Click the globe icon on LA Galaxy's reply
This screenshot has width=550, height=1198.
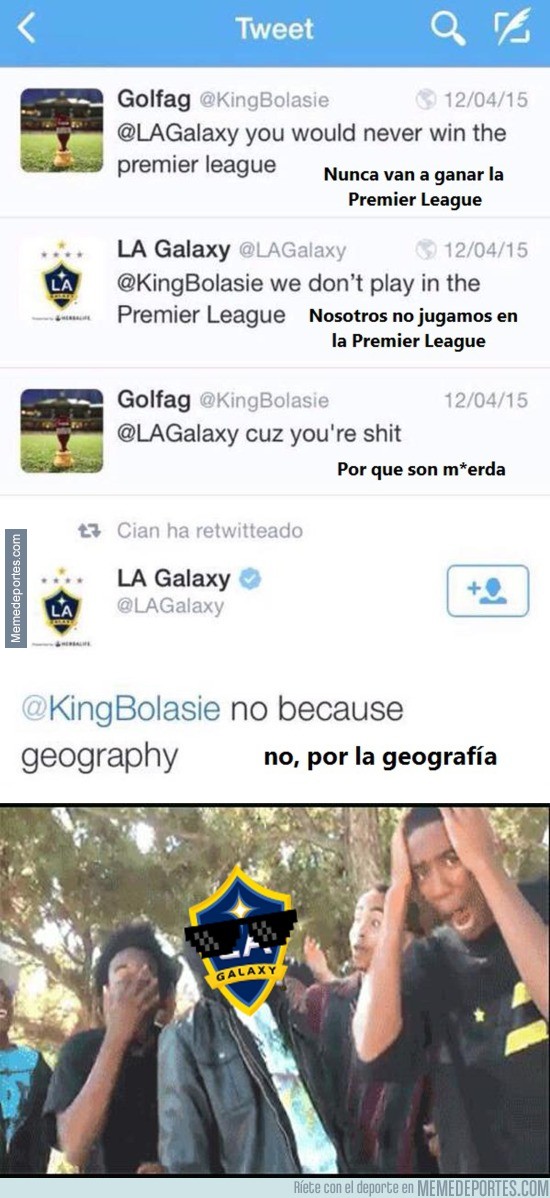[x=426, y=250]
